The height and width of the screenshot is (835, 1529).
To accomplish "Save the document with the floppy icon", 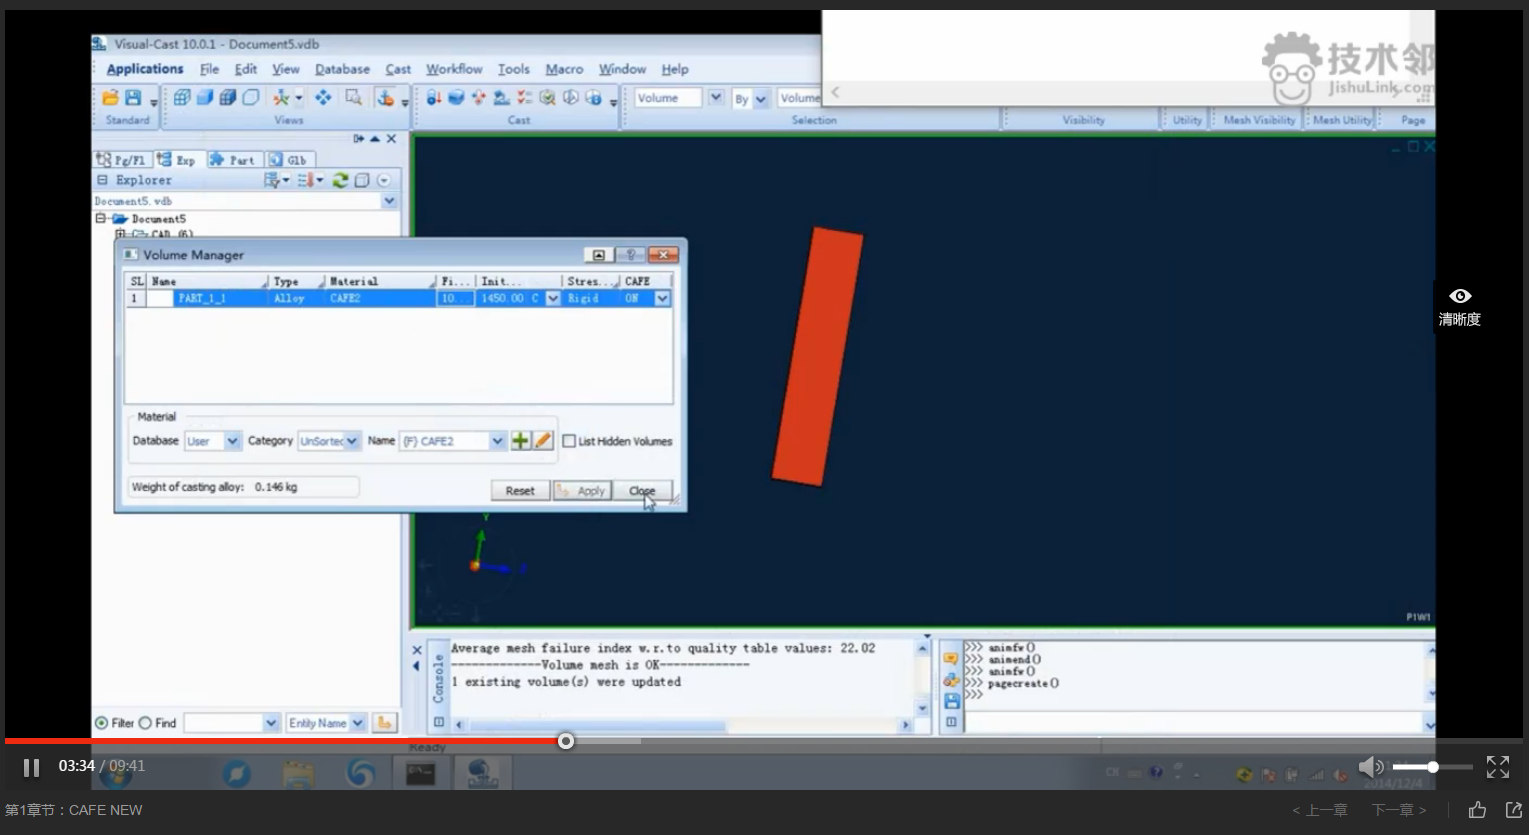I will (x=133, y=98).
